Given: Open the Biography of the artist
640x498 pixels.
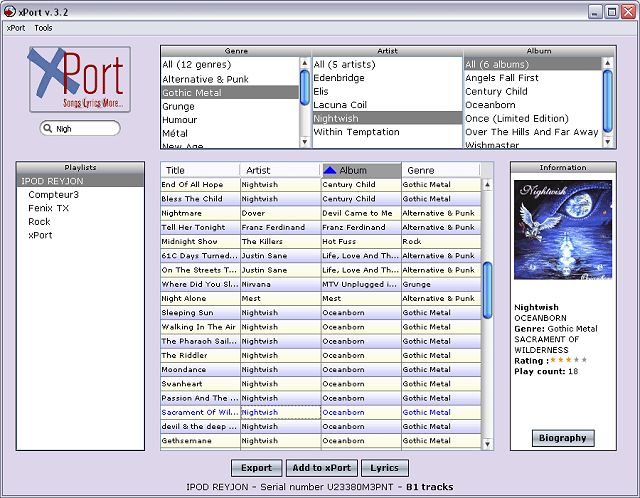Looking at the screenshot, I should click(x=563, y=438).
